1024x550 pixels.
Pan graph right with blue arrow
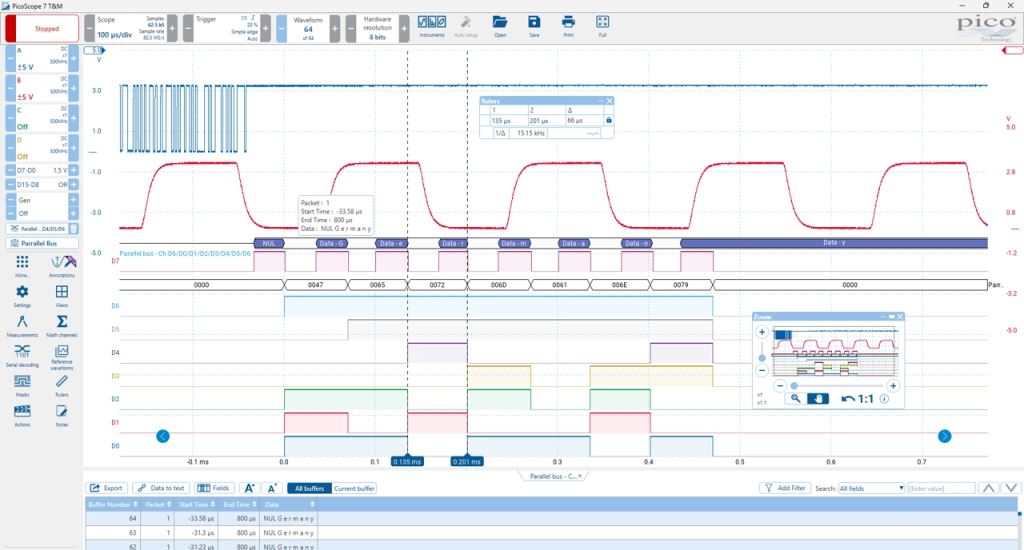click(944, 436)
